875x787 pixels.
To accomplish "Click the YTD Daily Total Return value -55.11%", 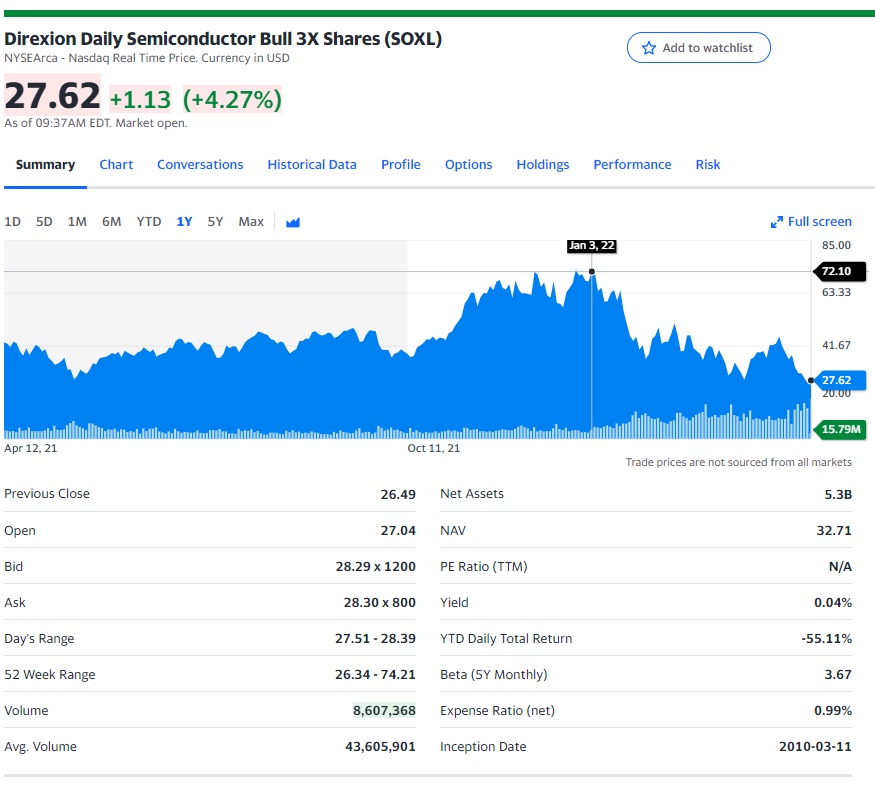I will [826, 639].
